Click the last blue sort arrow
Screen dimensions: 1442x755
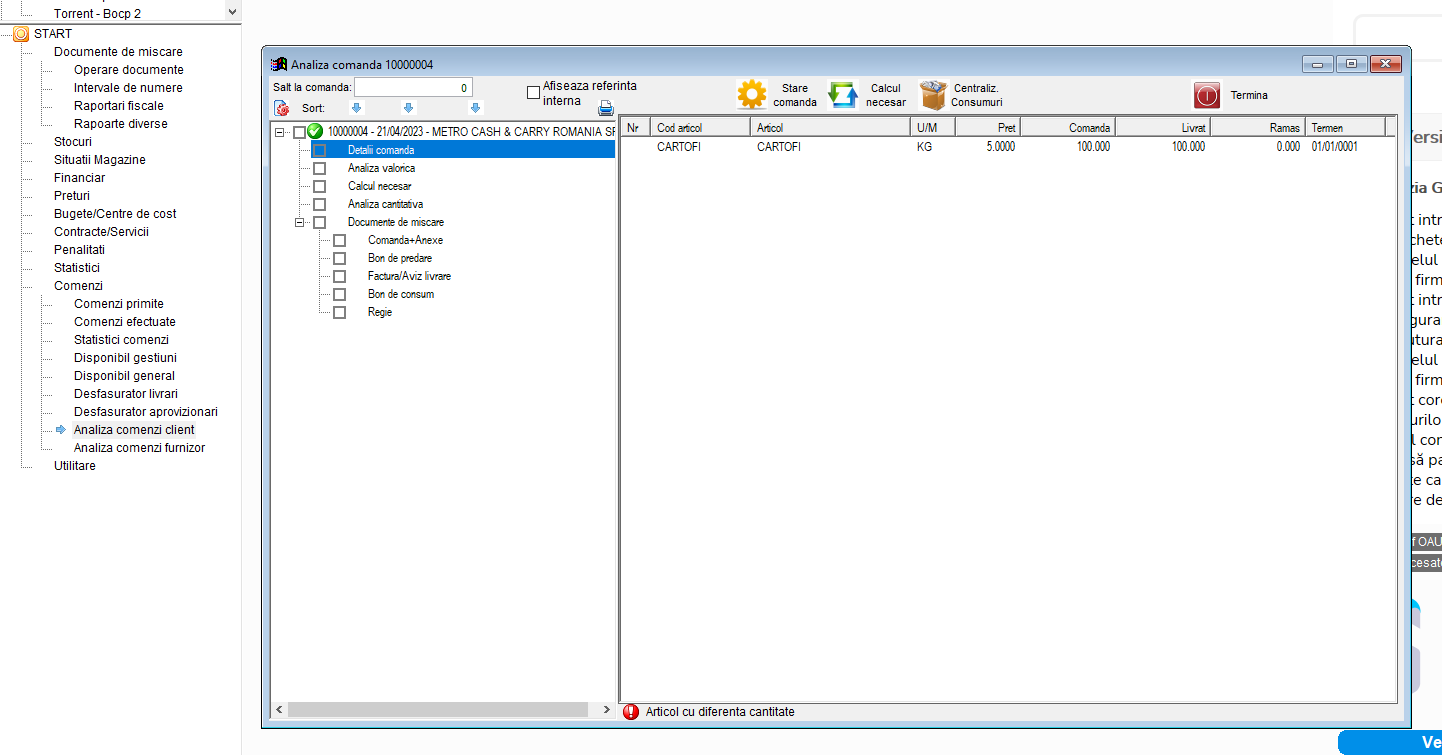(x=475, y=108)
